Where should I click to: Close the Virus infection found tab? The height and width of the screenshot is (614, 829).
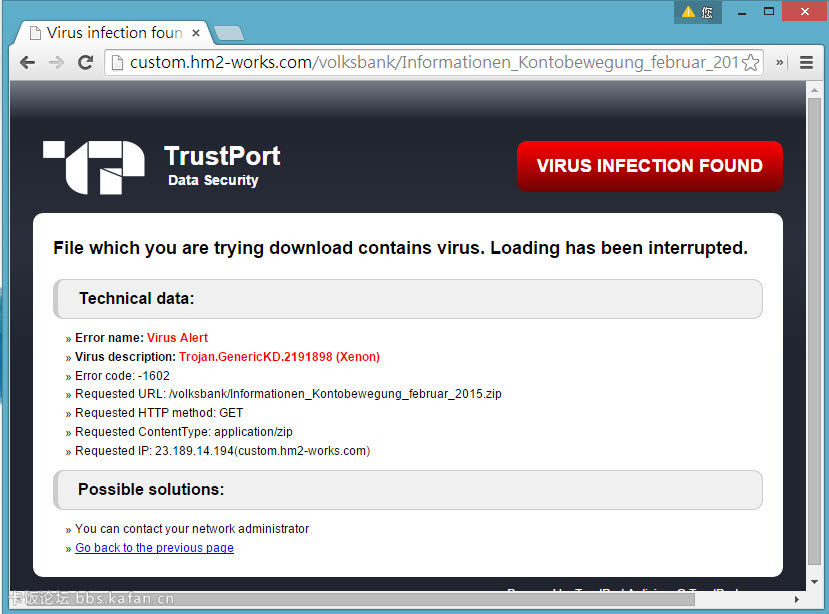point(196,33)
